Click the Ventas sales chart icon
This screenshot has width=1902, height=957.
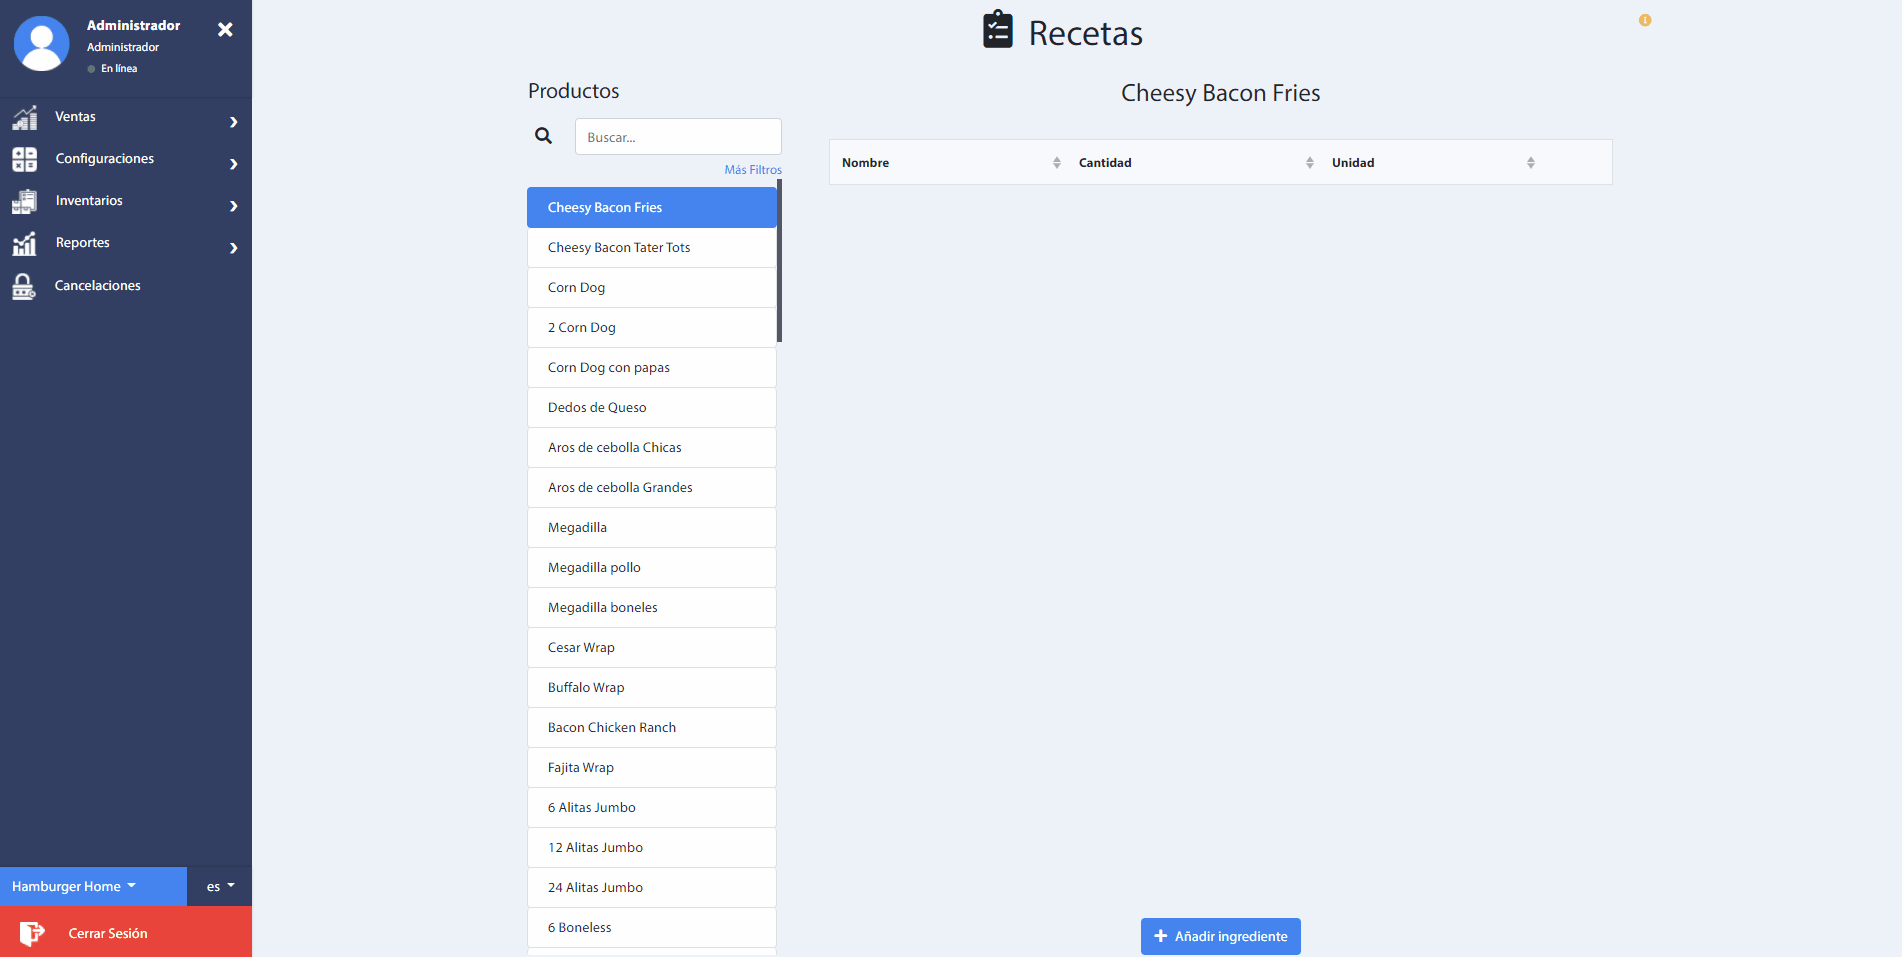click(x=25, y=118)
